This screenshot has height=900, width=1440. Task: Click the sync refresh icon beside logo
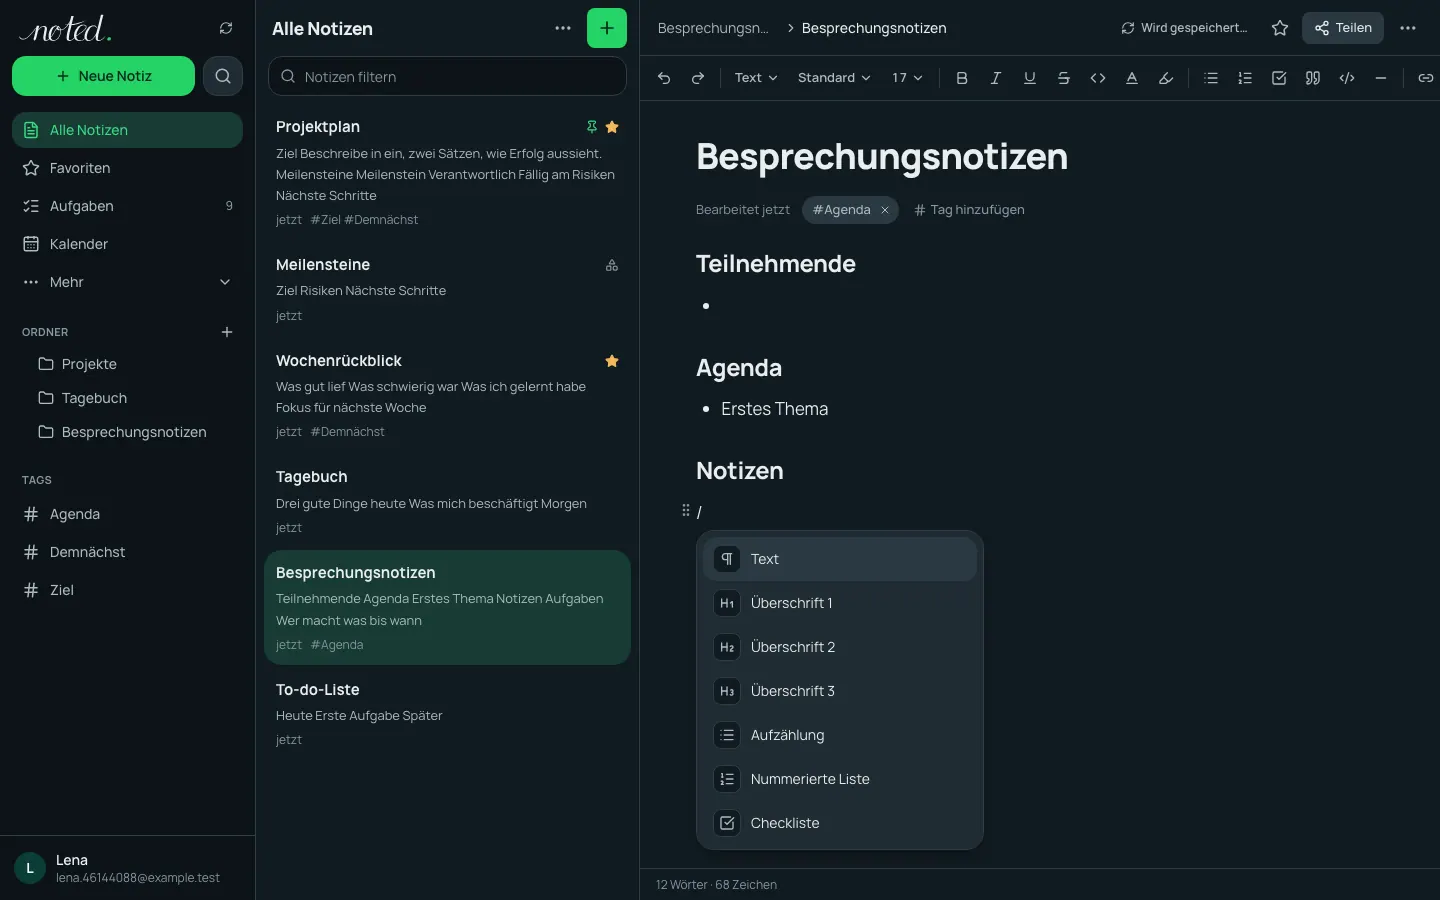(226, 28)
